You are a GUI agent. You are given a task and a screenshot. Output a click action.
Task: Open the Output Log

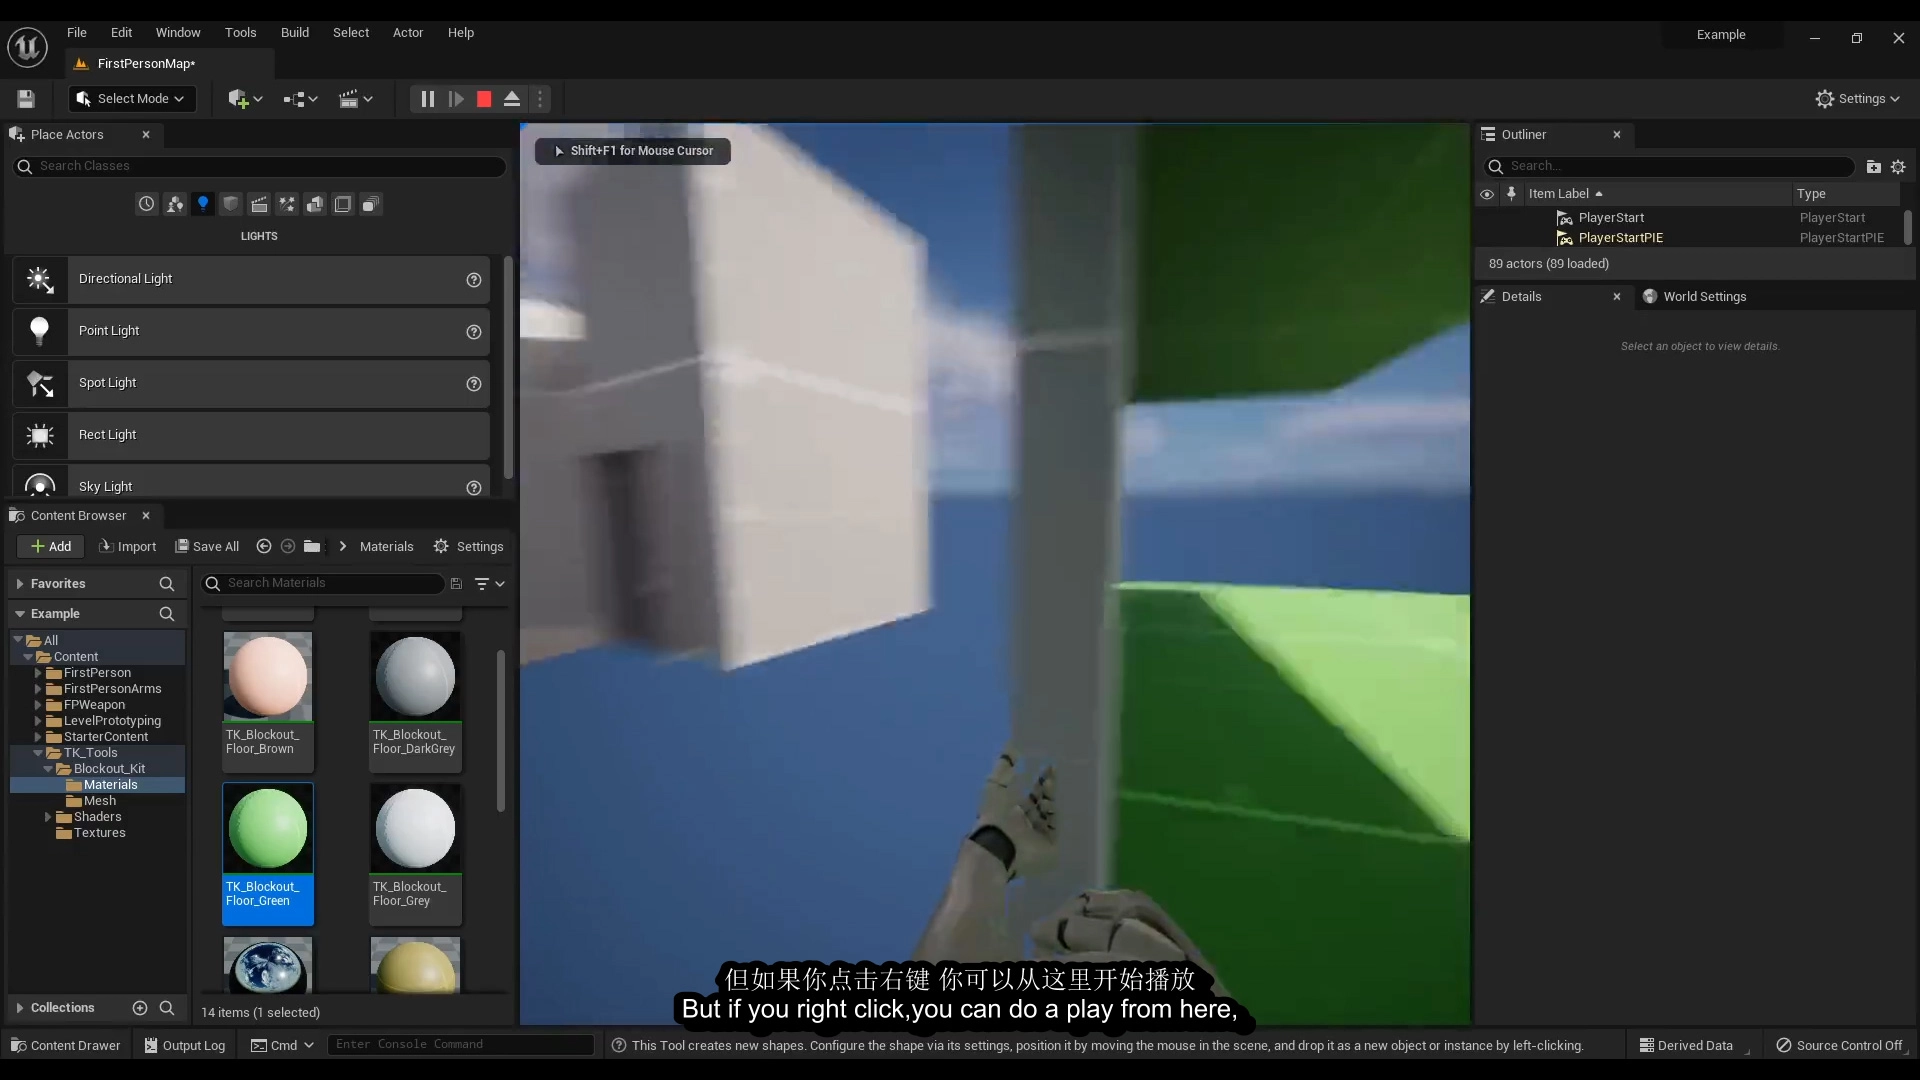185,1045
